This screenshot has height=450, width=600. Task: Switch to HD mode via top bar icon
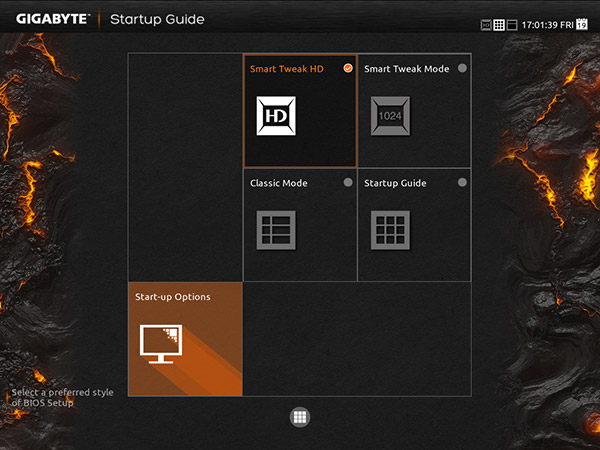click(486, 25)
